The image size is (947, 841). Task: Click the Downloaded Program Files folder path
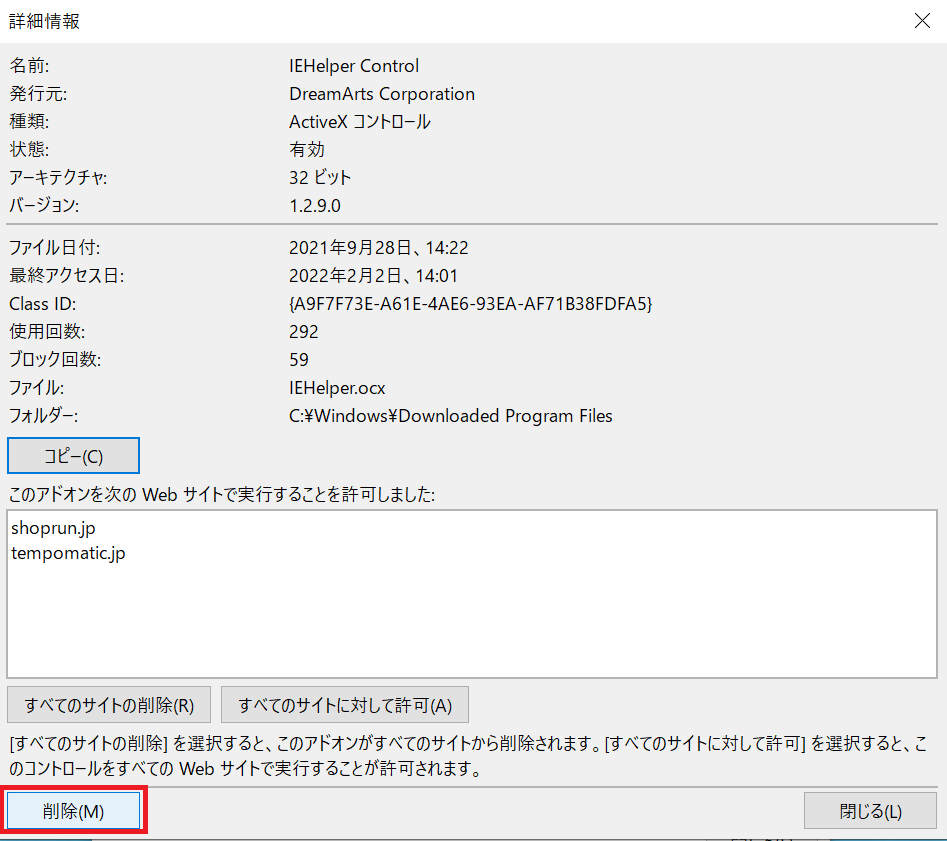450,415
